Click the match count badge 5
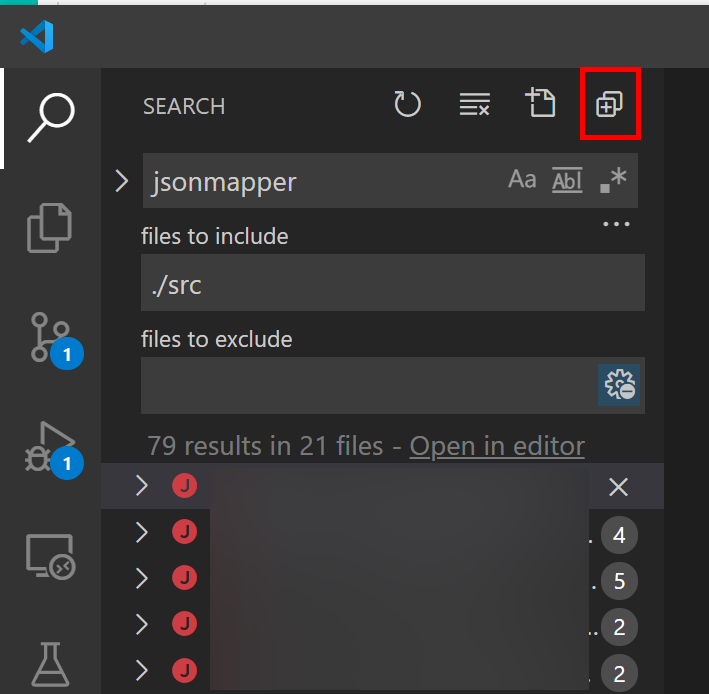This screenshot has height=694, width=709. pos(619,581)
